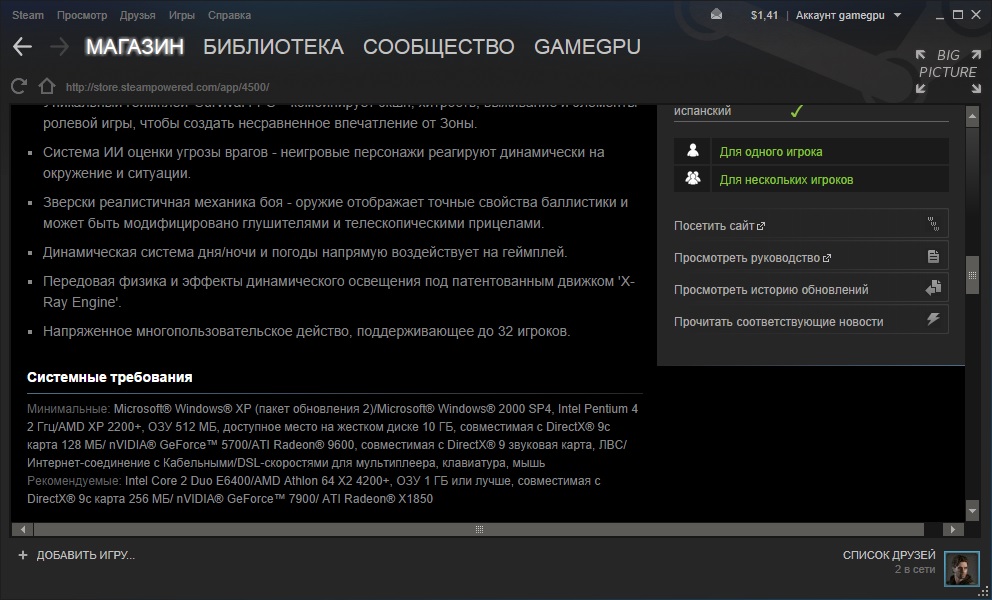Open the Steam menu
The width and height of the screenshot is (992, 600).
click(28, 15)
